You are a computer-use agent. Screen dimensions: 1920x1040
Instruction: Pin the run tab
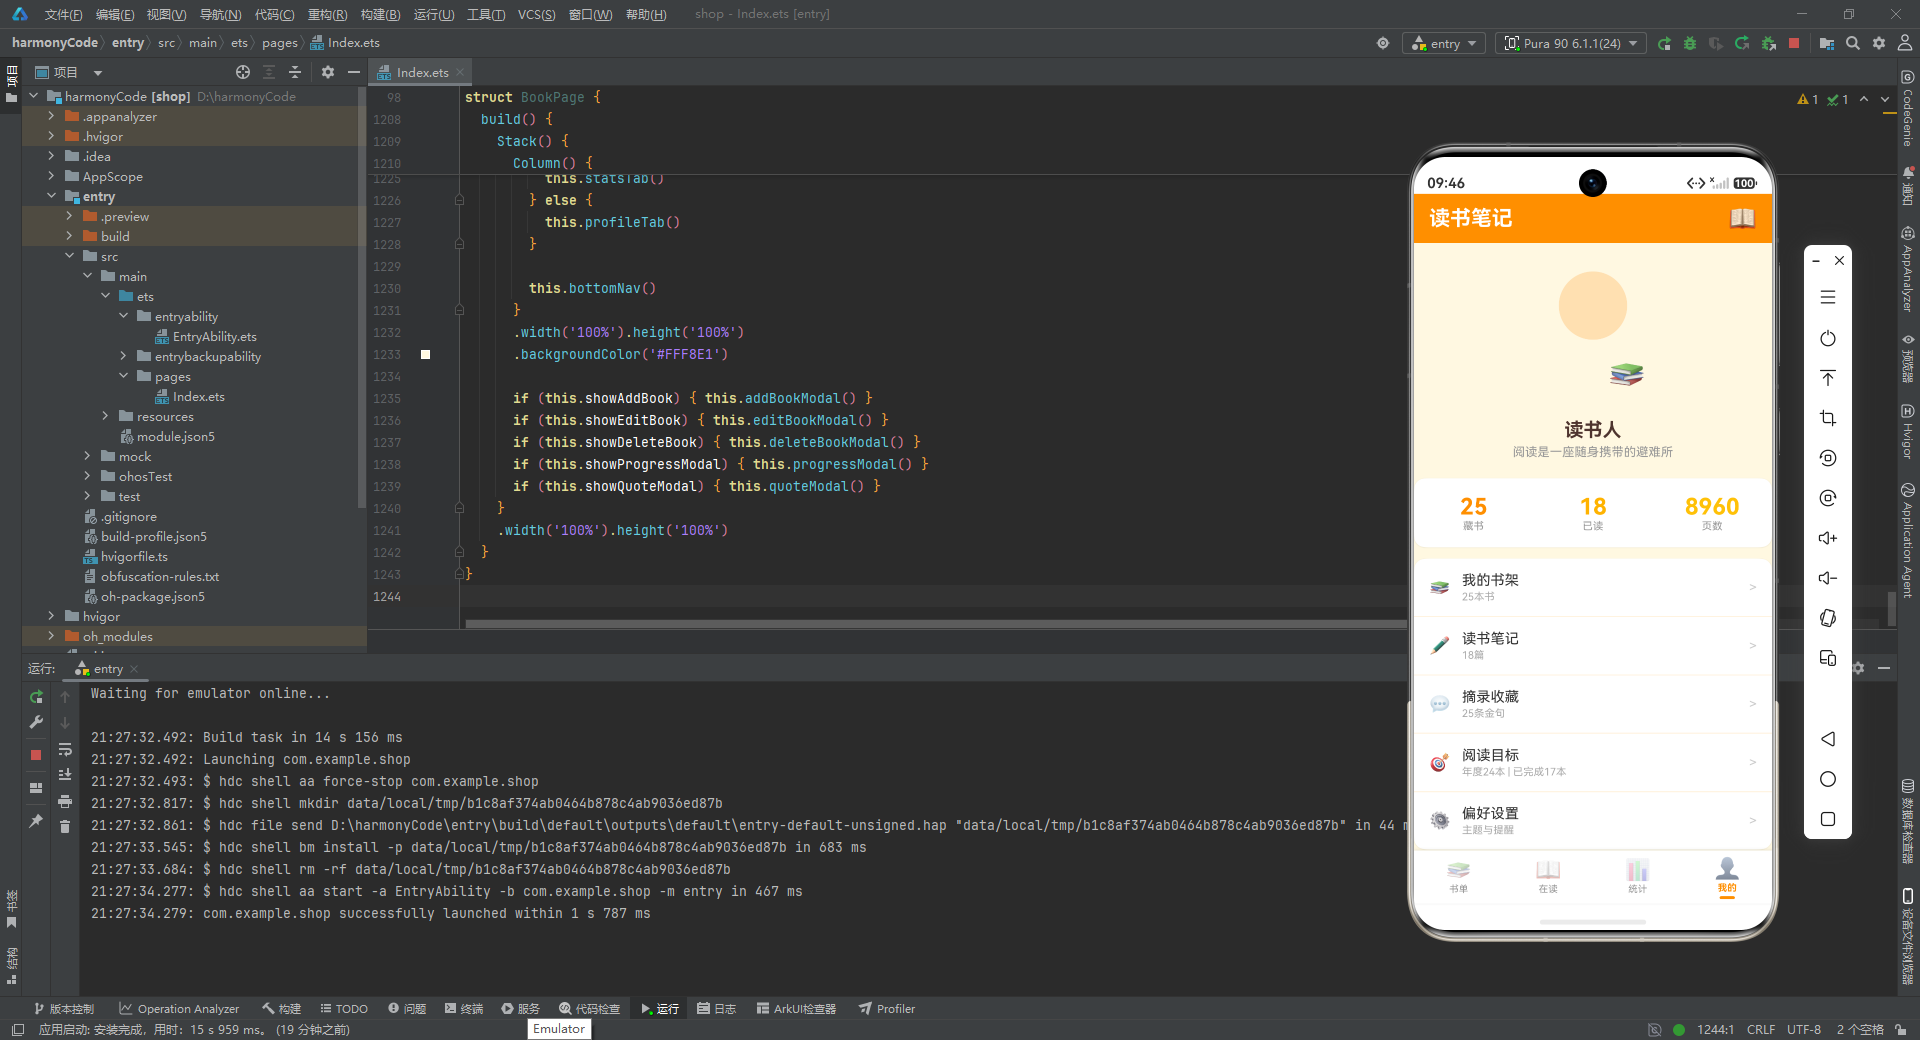36,821
